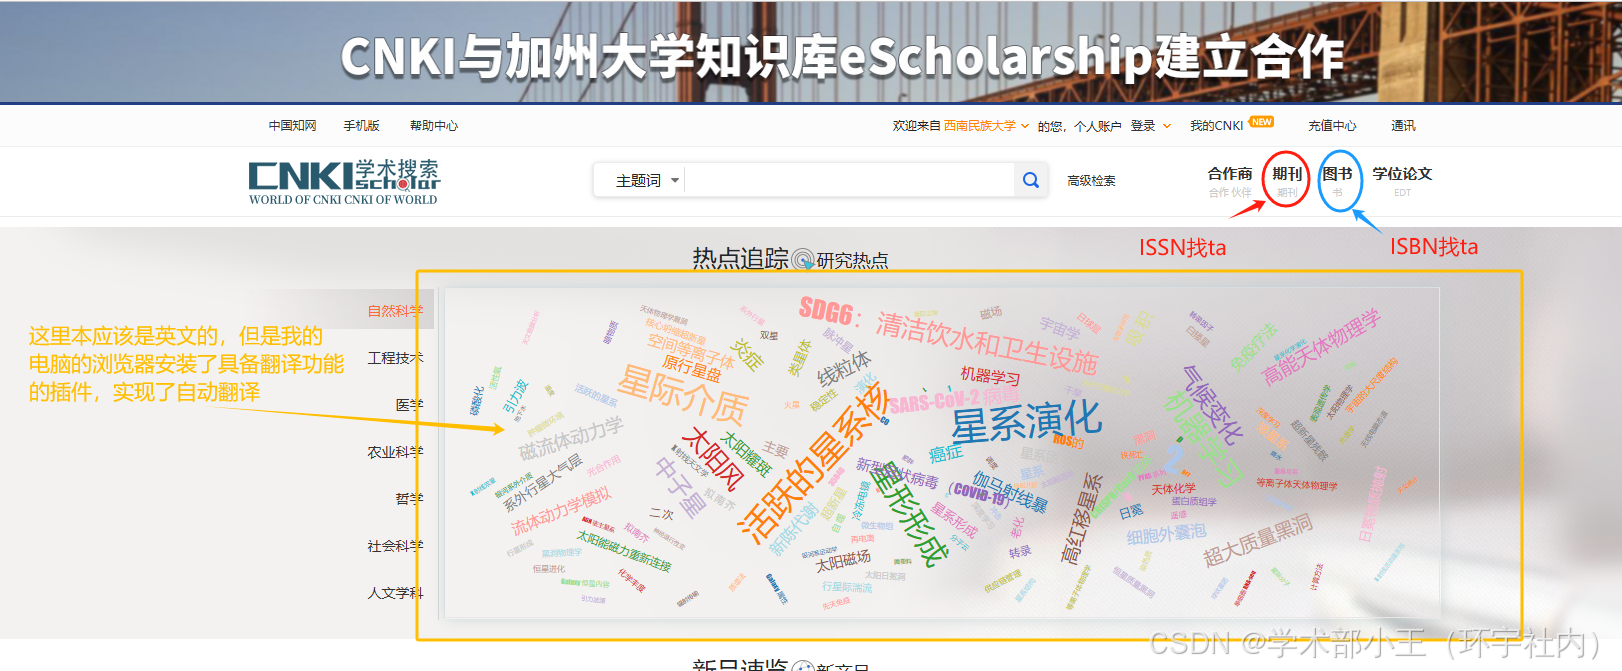Switch to the 工程技术 category tab
Viewport: 1622px width, 671px height.
pyautogui.click(x=395, y=358)
